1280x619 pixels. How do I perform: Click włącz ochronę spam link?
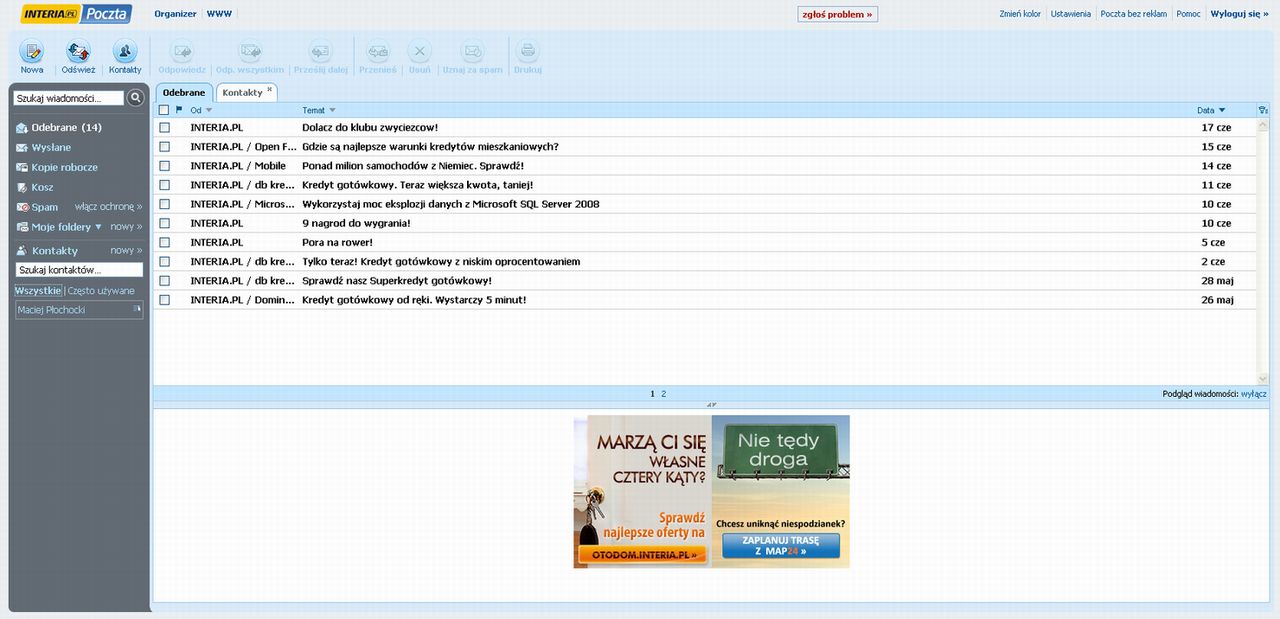(109, 207)
